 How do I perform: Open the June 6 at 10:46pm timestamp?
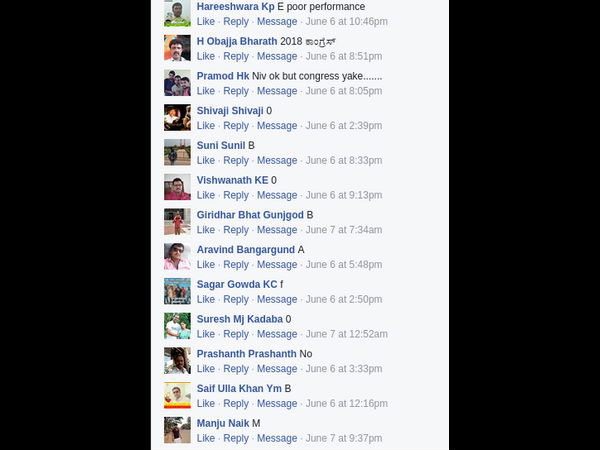coord(346,21)
